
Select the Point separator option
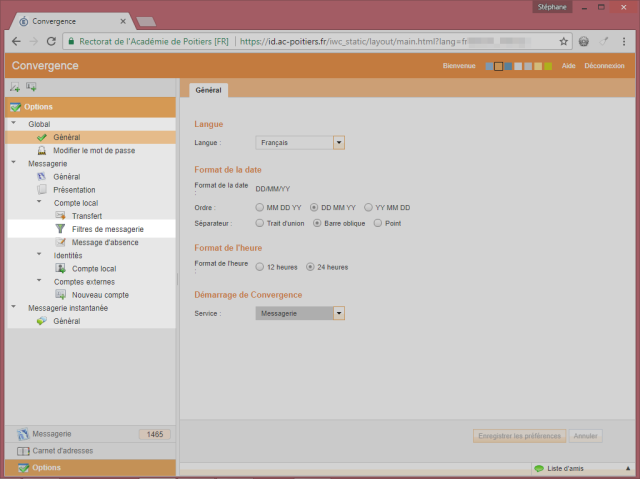[377, 223]
